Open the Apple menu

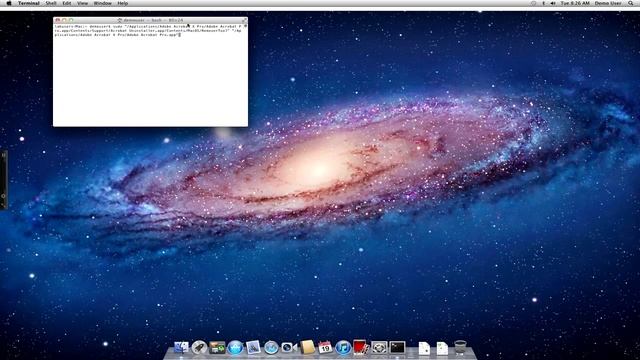coord(9,3)
